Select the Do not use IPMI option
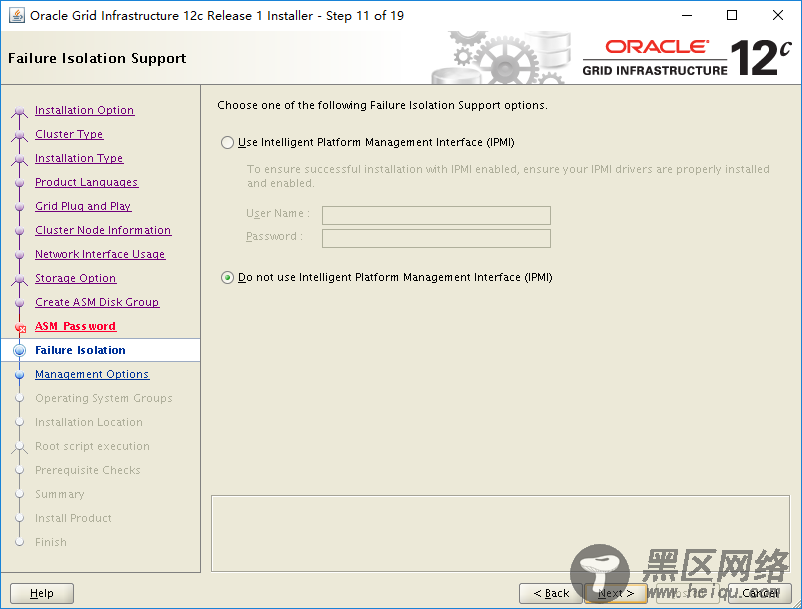Screen dimensions: 802x609 [x=228, y=278]
